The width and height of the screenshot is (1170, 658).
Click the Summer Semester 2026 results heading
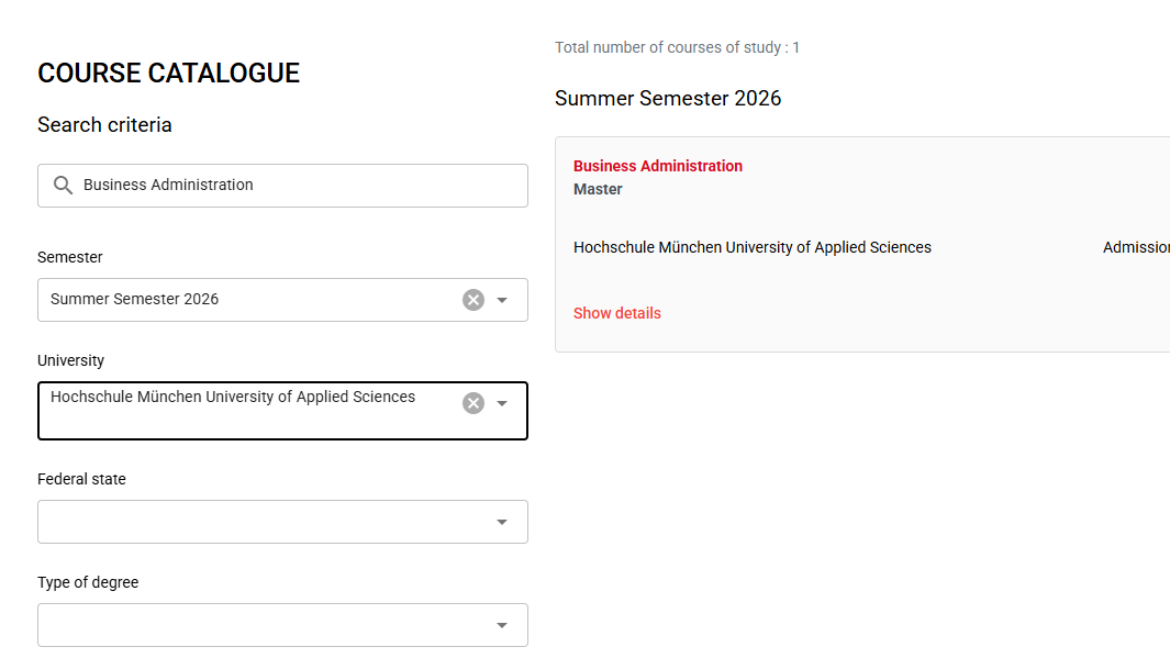pos(667,98)
